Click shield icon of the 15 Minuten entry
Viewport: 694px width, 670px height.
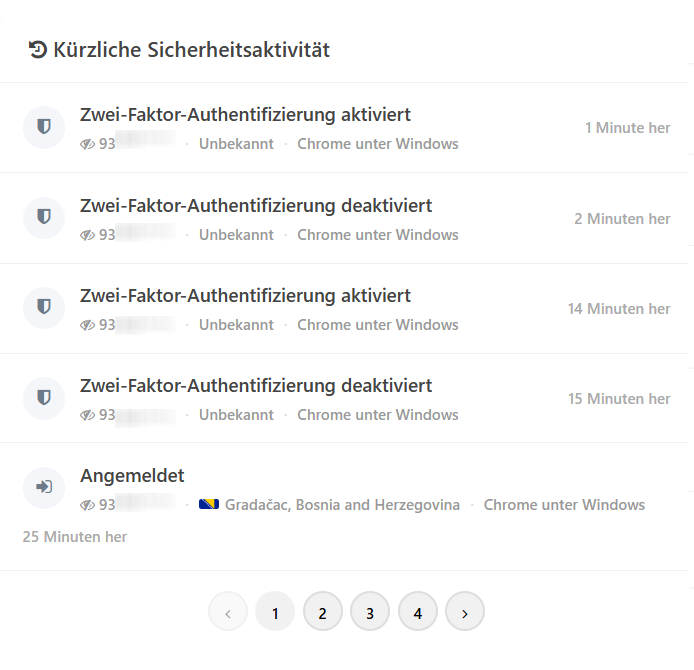[44, 398]
